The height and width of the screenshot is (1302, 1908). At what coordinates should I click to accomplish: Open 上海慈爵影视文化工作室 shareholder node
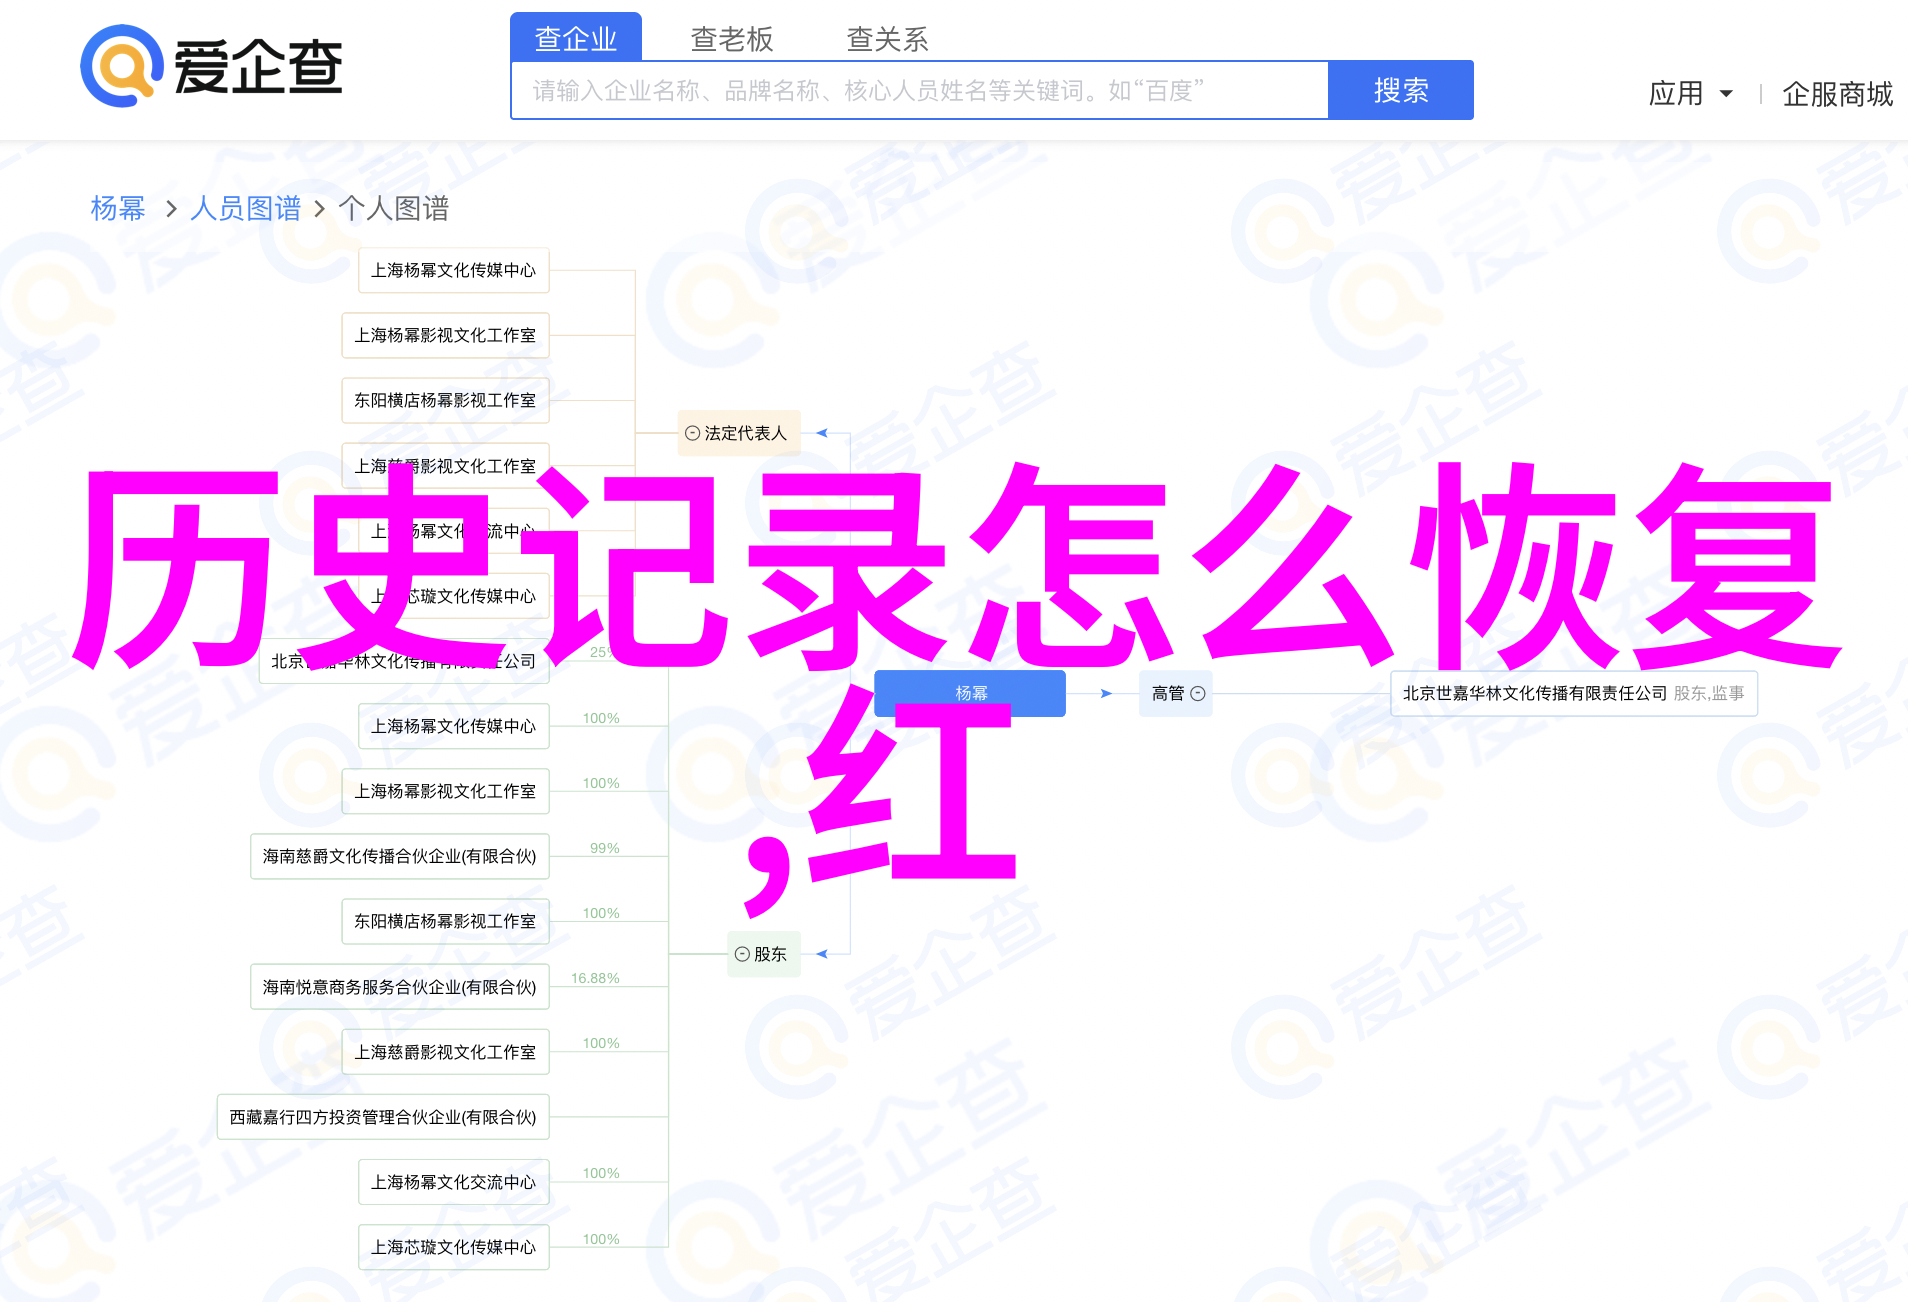(x=446, y=1052)
